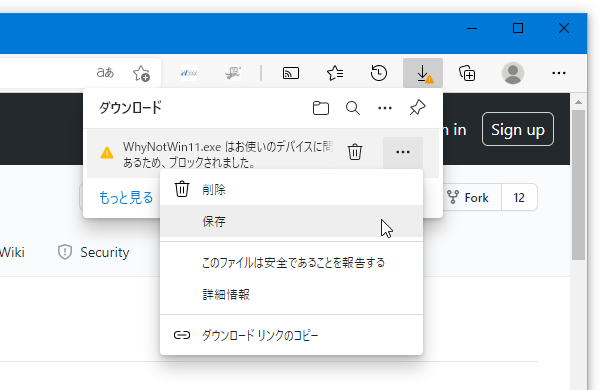Open Edge settings and more menu
This screenshot has height=390, width=600.
tap(559, 73)
